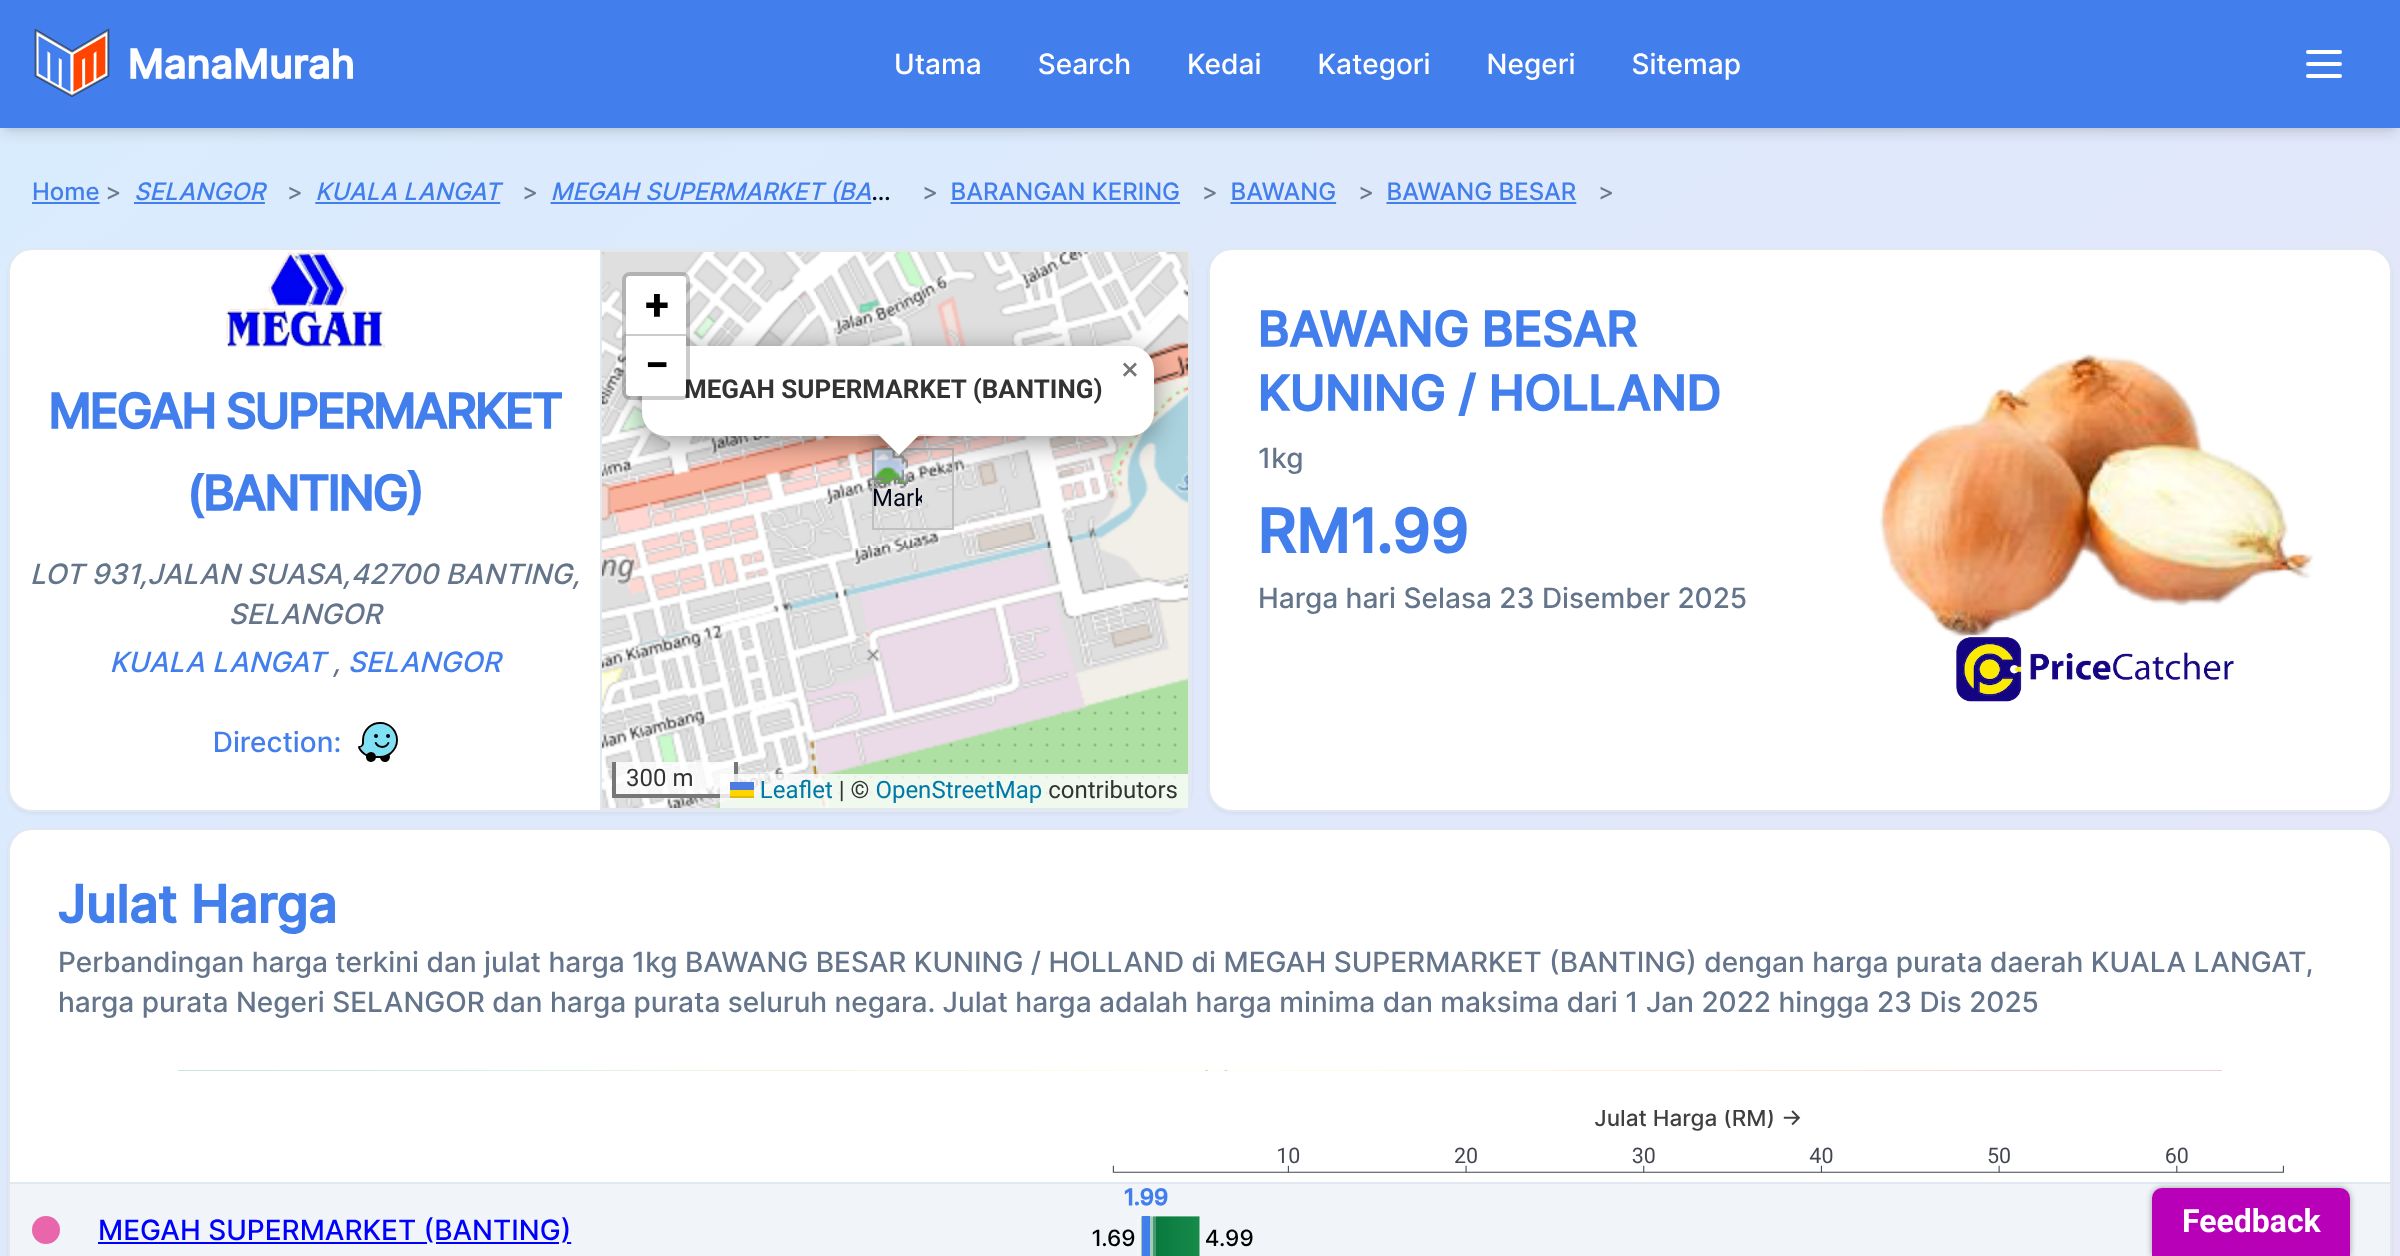This screenshot has width=2400, height=1256.
Task: Click the green price range bar
Action: point(1176,1237)
